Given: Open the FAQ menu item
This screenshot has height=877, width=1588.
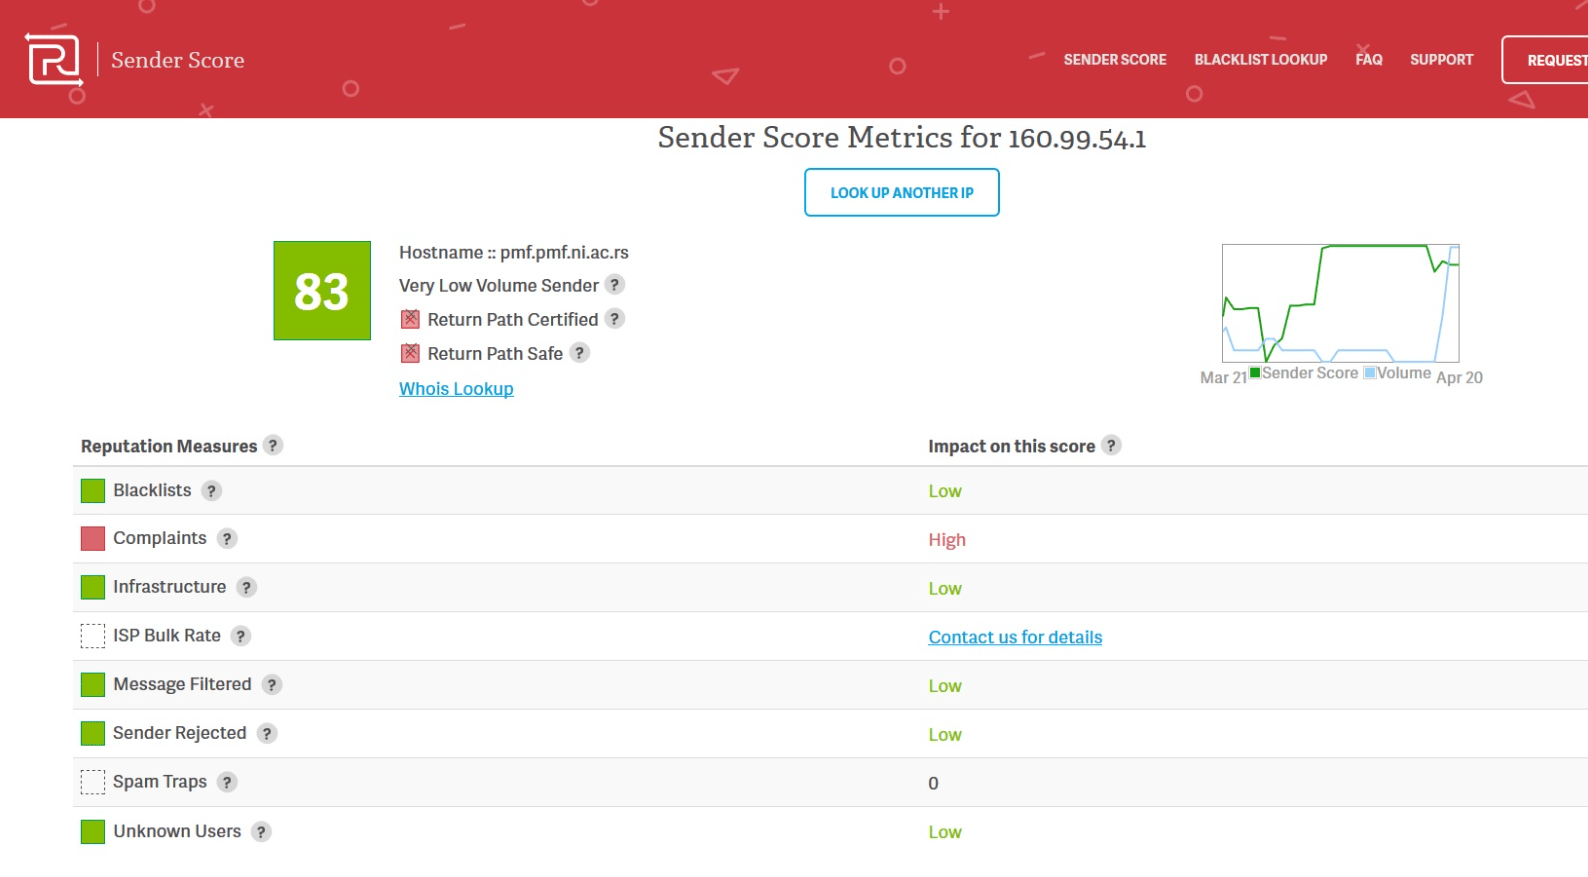Looking at the screenshot, I should point(1369,60).
